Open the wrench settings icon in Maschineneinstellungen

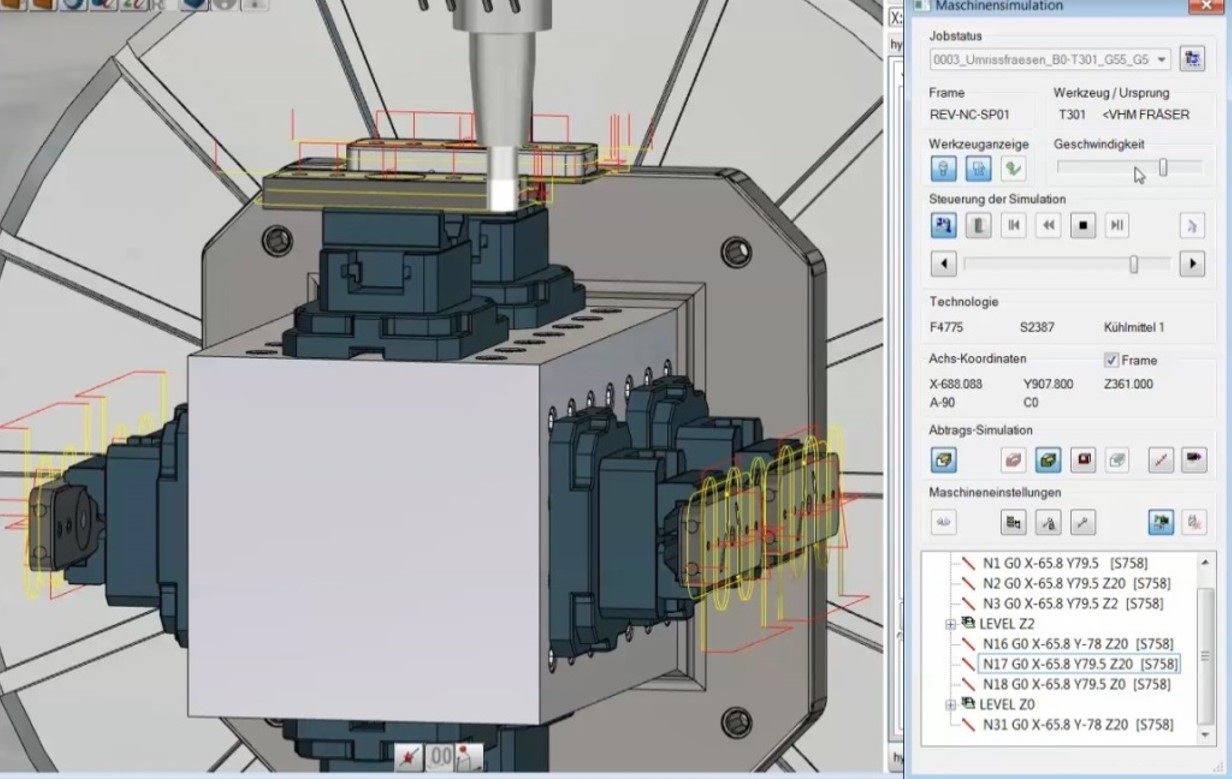tap(1083, 521)
